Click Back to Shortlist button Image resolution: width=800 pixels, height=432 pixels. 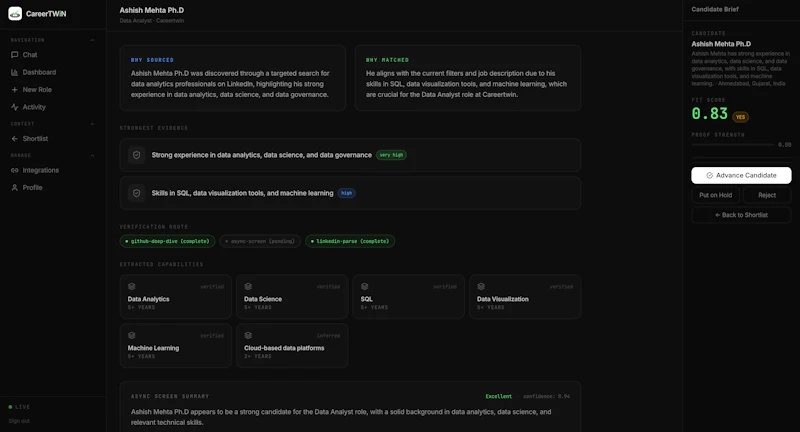pos(741,215)
